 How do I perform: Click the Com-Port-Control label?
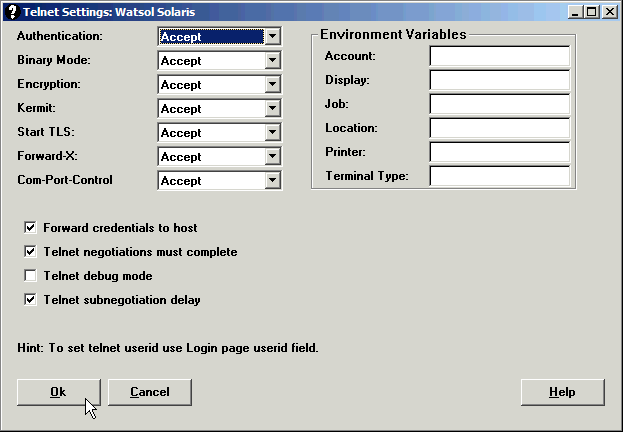[65, 180]
